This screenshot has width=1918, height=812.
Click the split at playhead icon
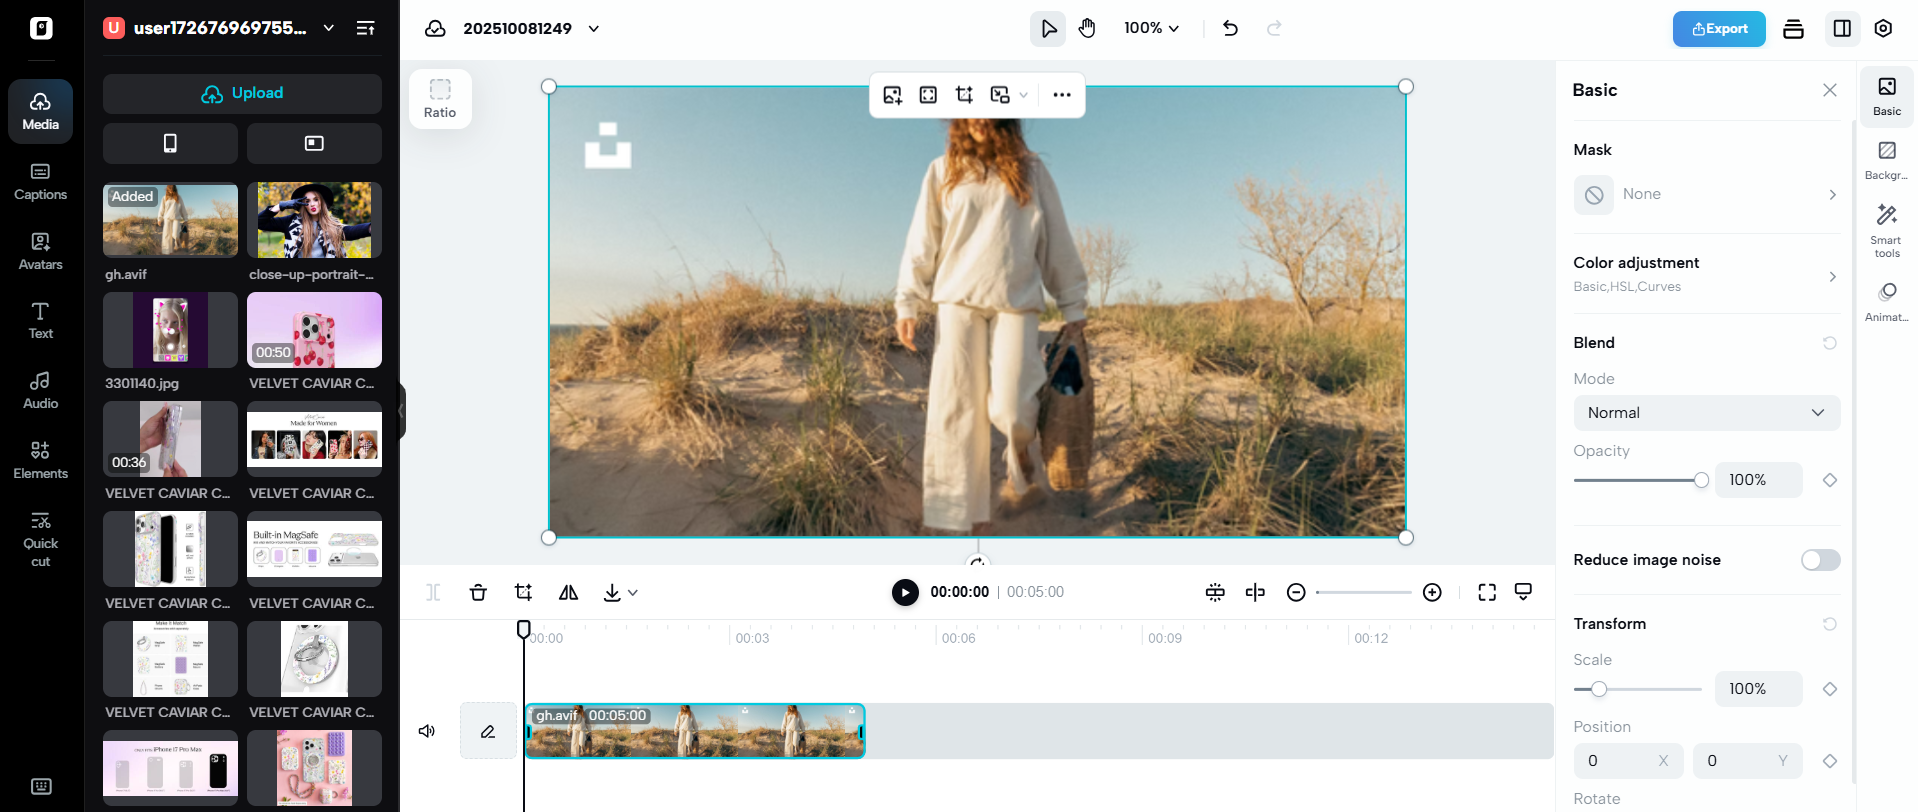(1255, 592)
